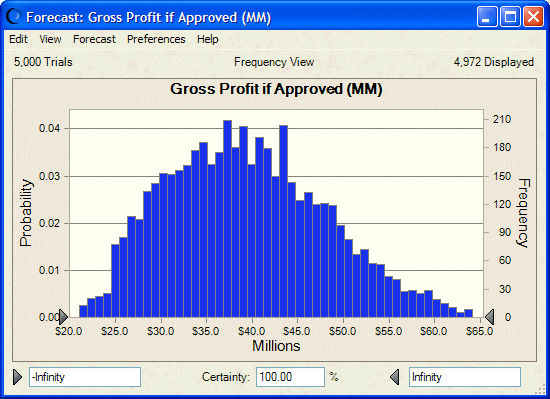
Task: Click the 'Probability' axis label
Action: 26,213
